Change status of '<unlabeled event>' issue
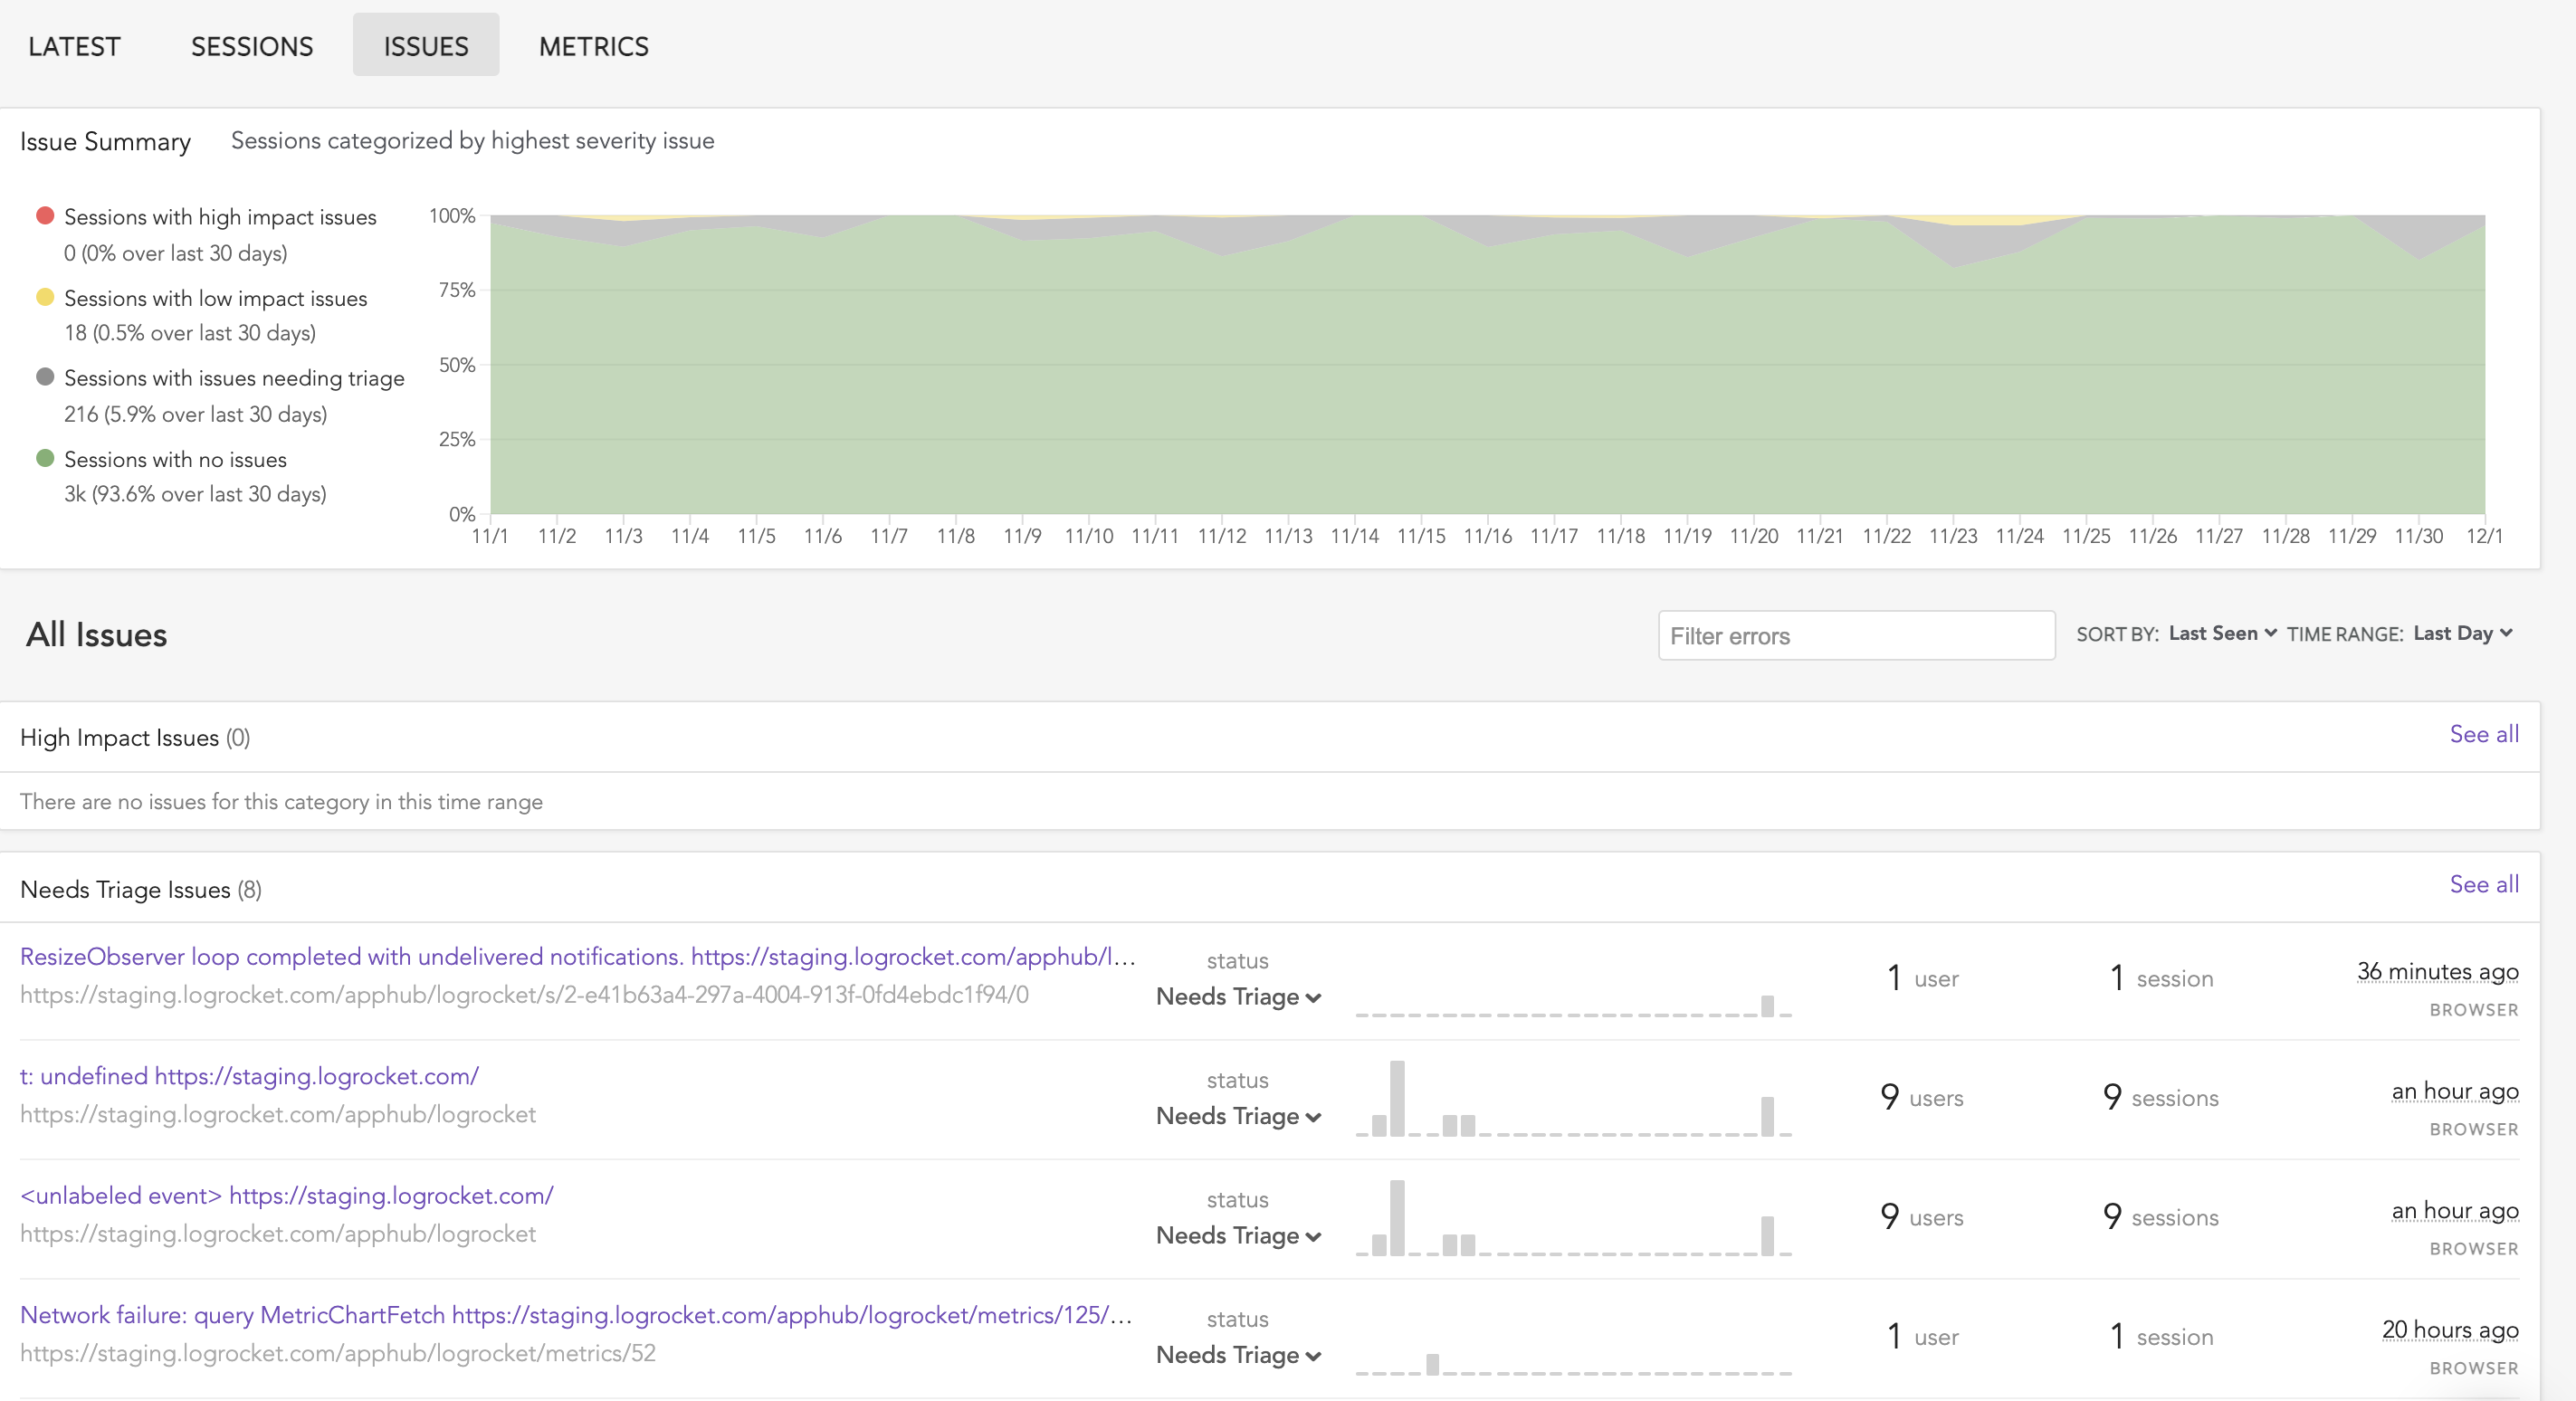Image resolution: width=2576 pixels, height=1401 pixels. tap(1238, 1236)
